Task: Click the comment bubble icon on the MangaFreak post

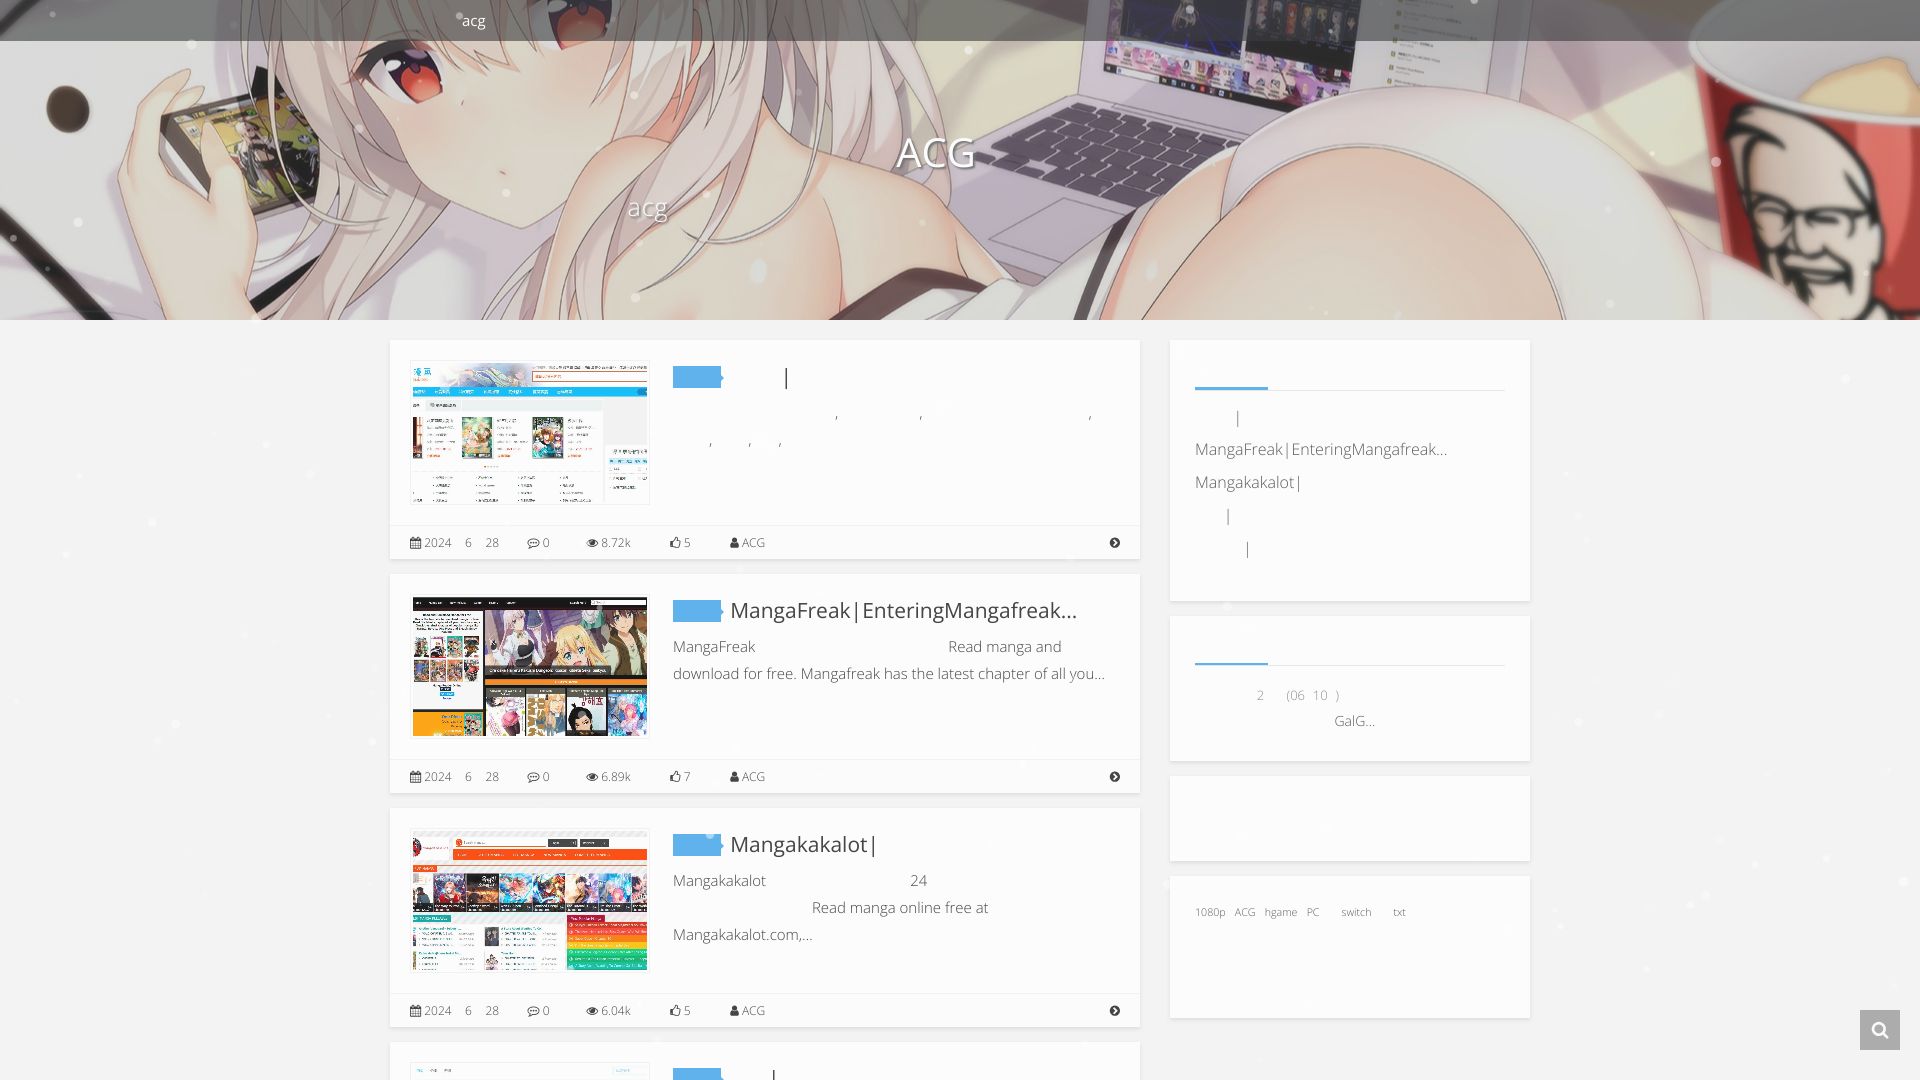Action: 533,777
